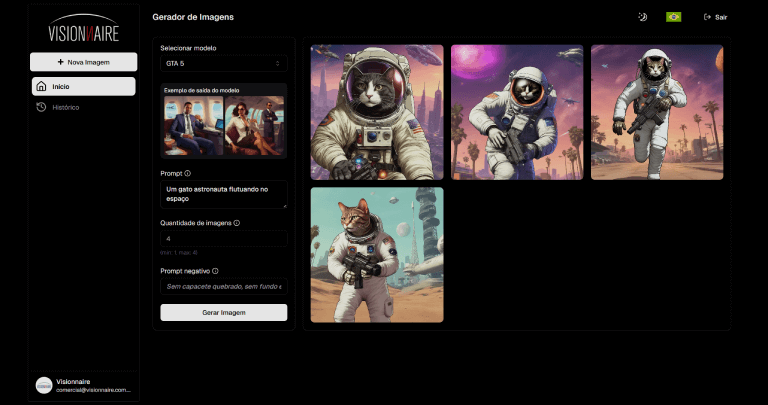Click the prompt text area

tap(224, 194)
